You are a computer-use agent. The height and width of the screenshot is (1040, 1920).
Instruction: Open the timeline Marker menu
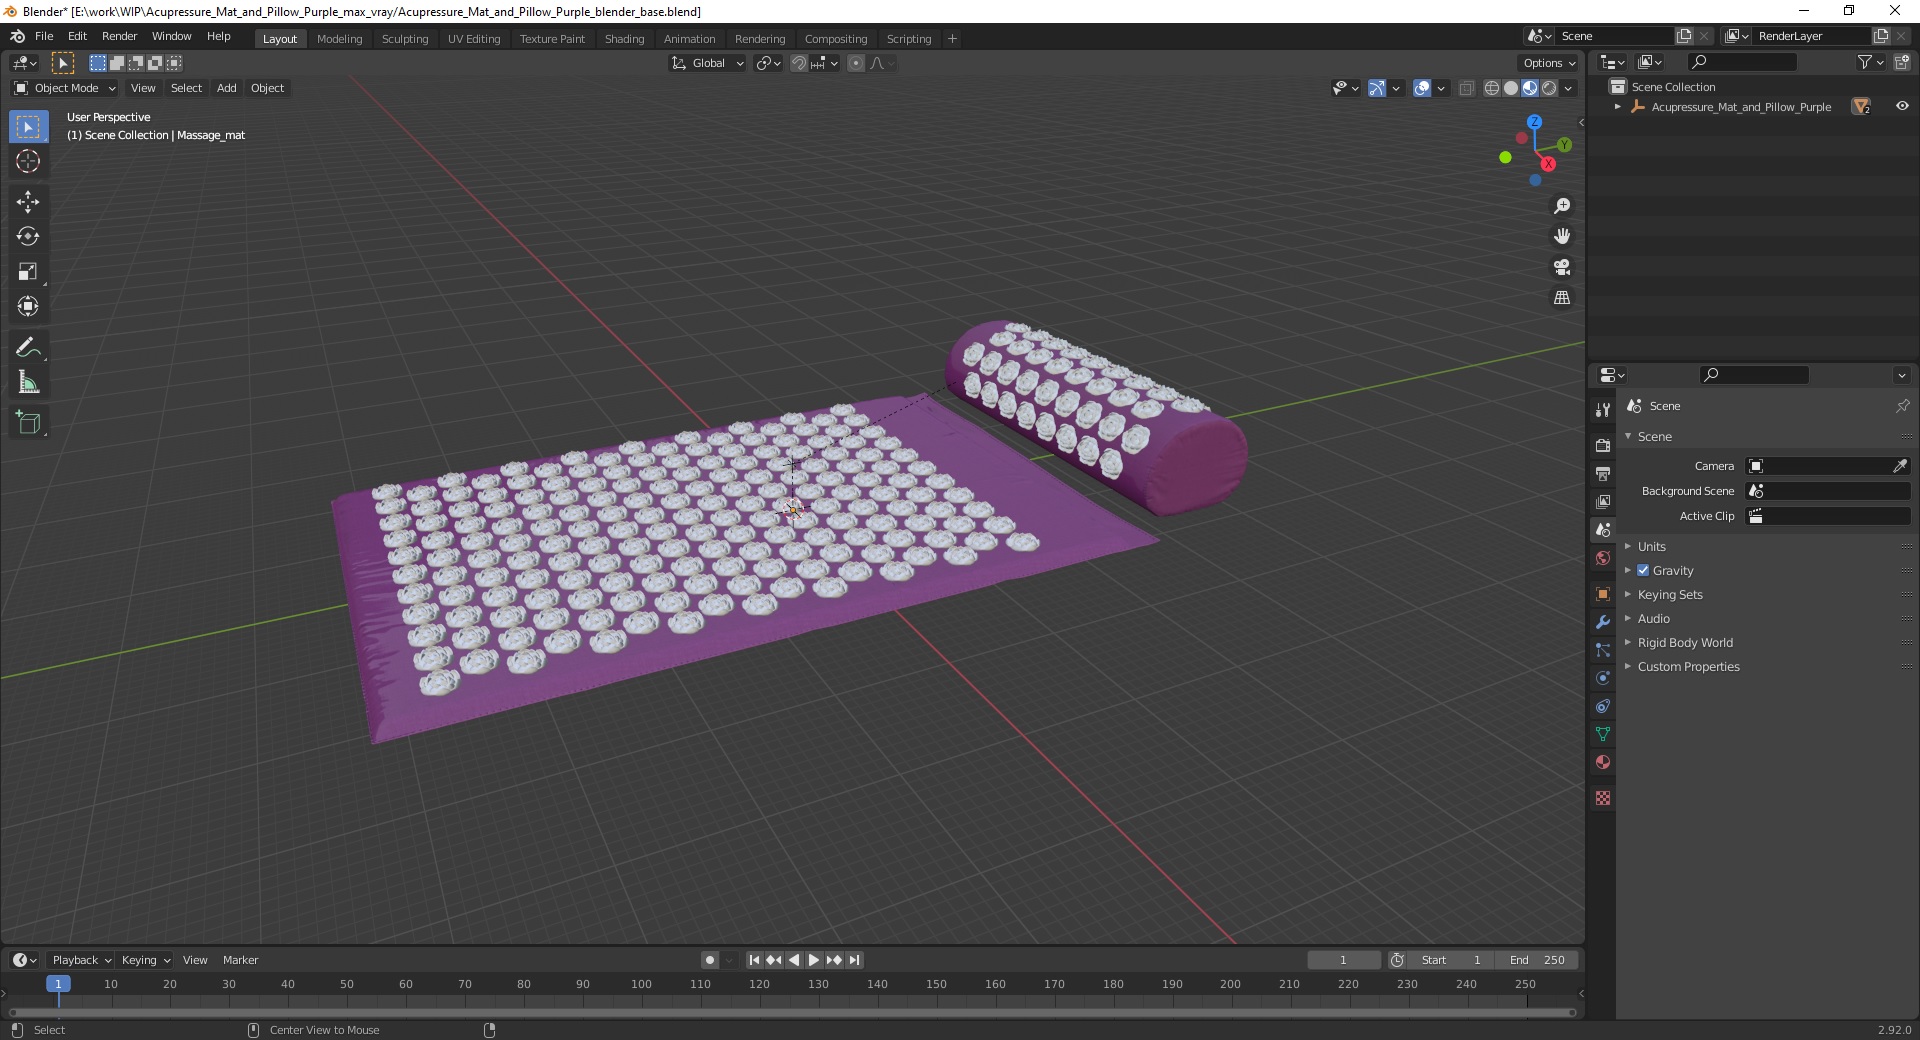click(x=240, y=960)
